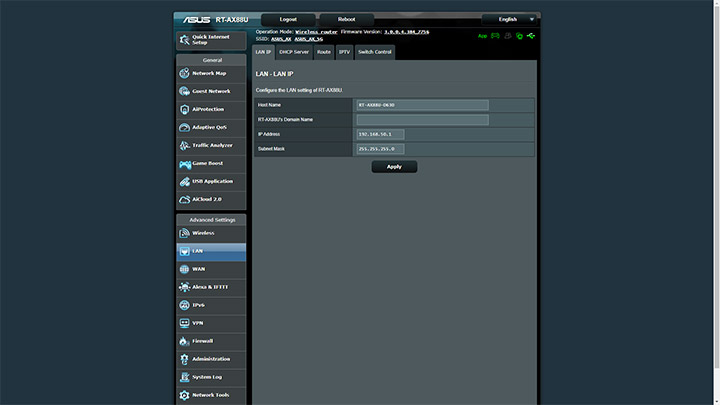
Task: Click the Firewall flame icon
Action: 185,341
